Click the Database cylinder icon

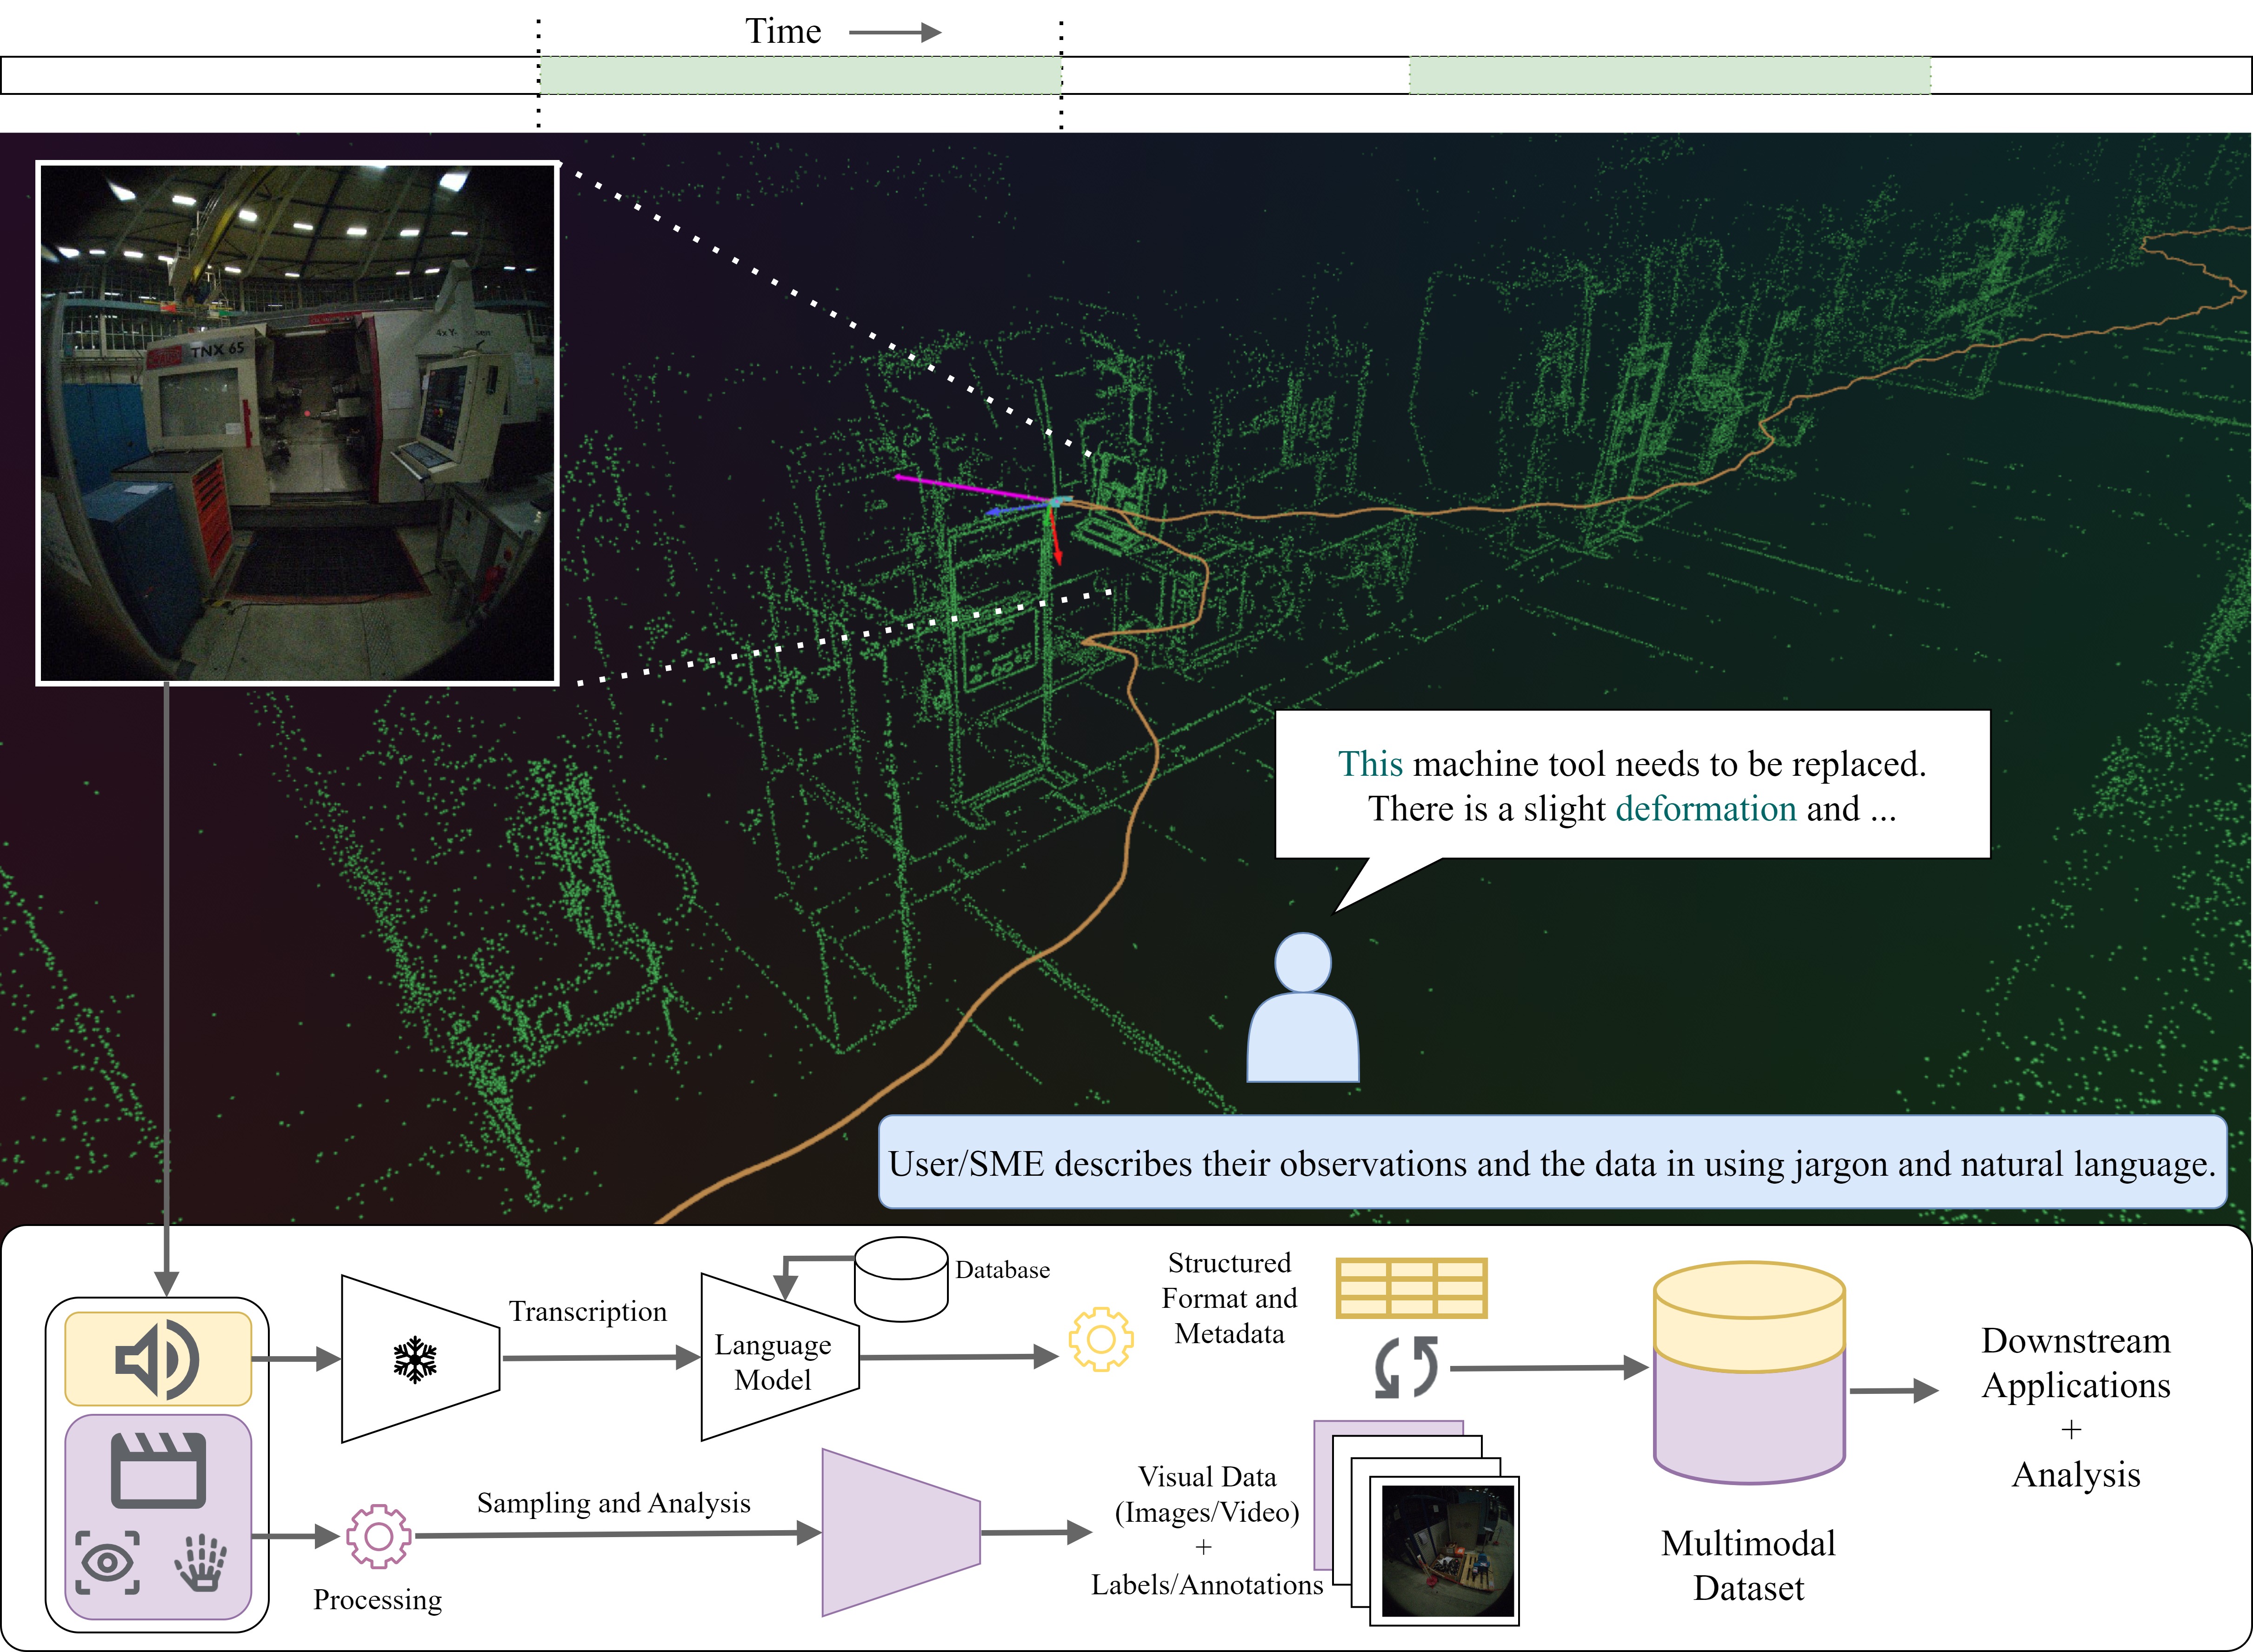tap(901, 1280)
